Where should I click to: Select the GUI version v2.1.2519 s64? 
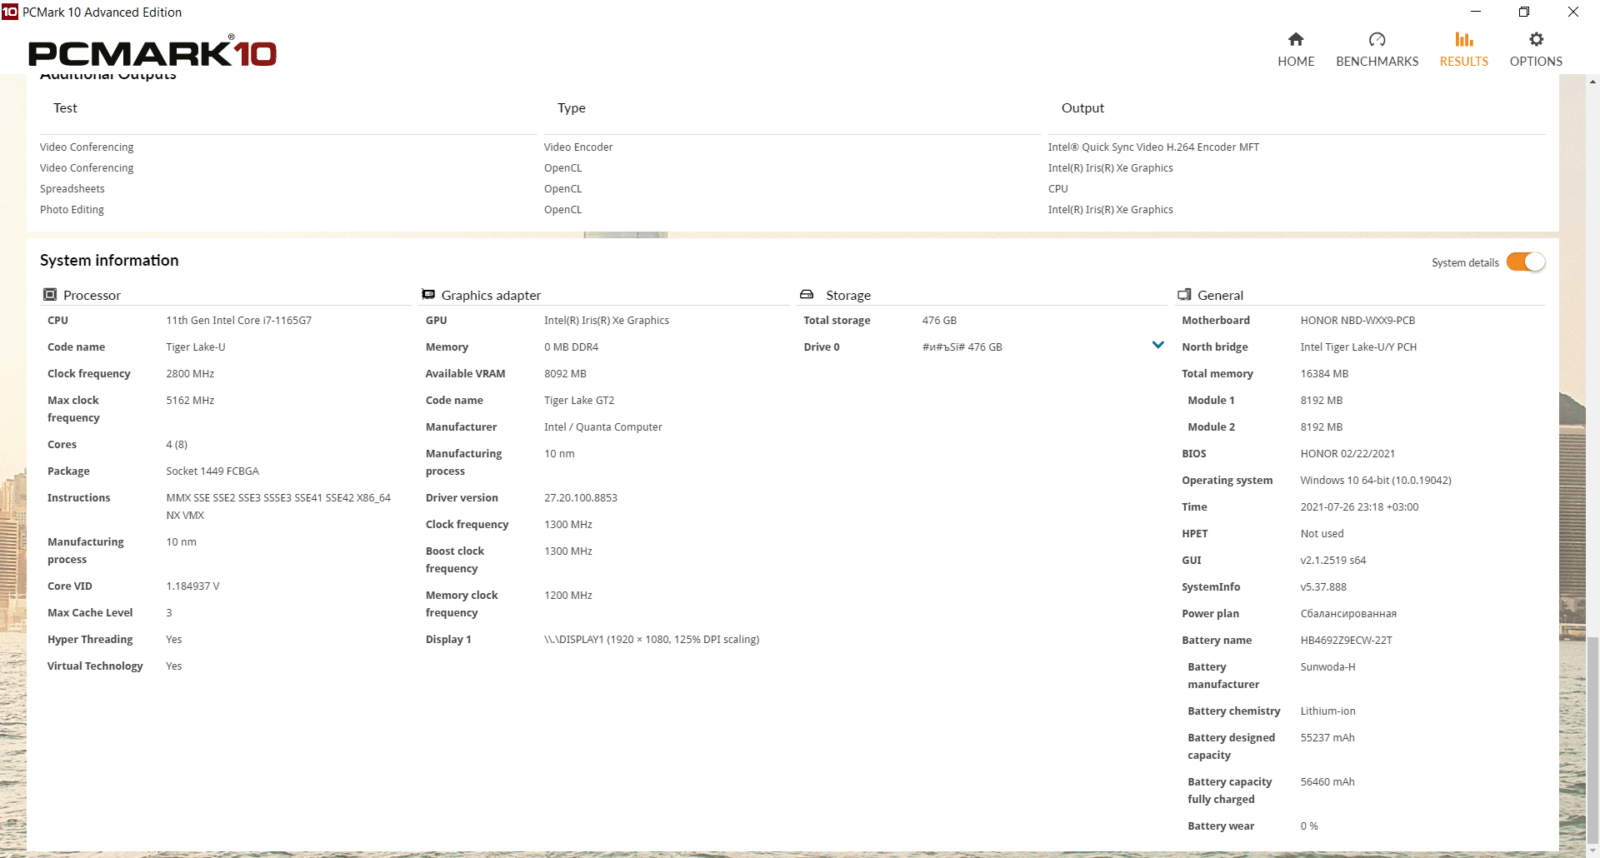pyautogui.click(x=1333, y=561)
